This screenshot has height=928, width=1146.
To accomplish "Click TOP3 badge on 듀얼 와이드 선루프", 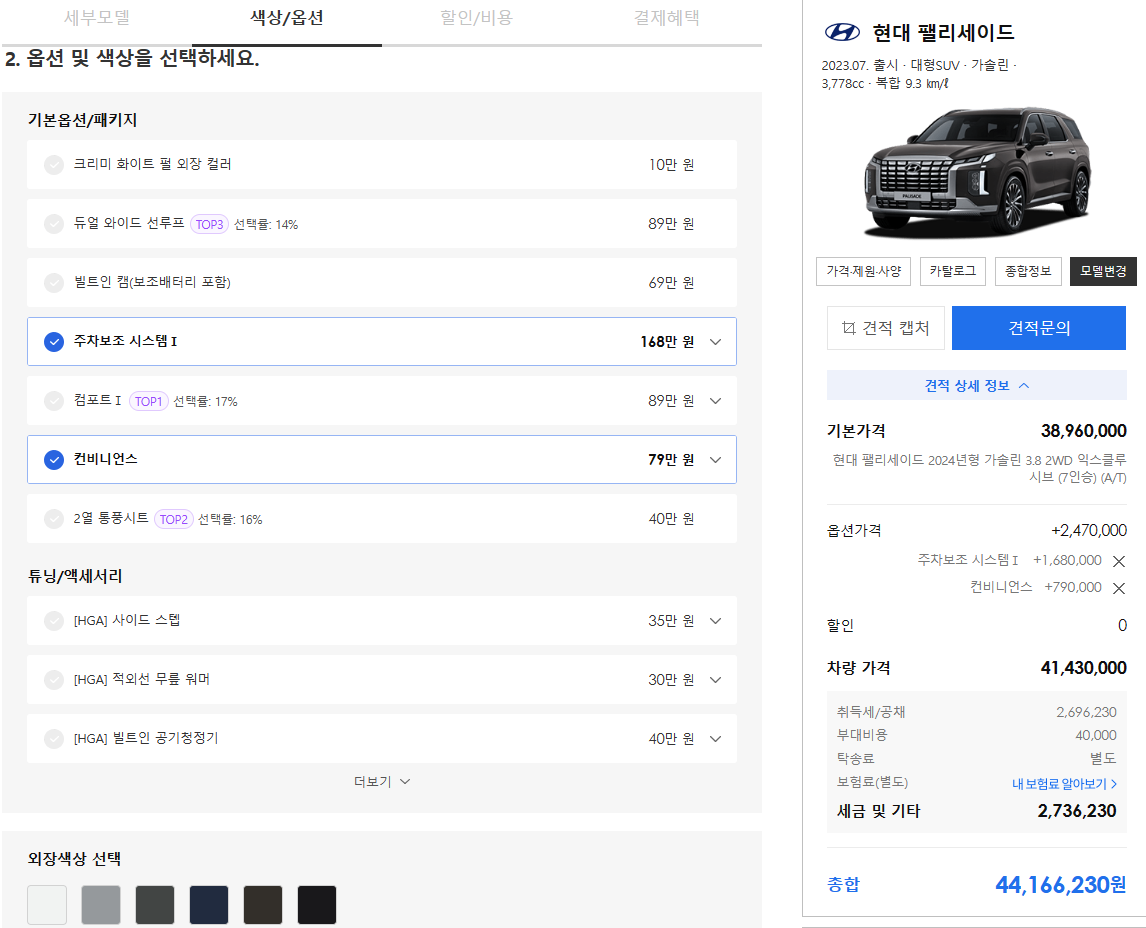I will pos(209,224).
